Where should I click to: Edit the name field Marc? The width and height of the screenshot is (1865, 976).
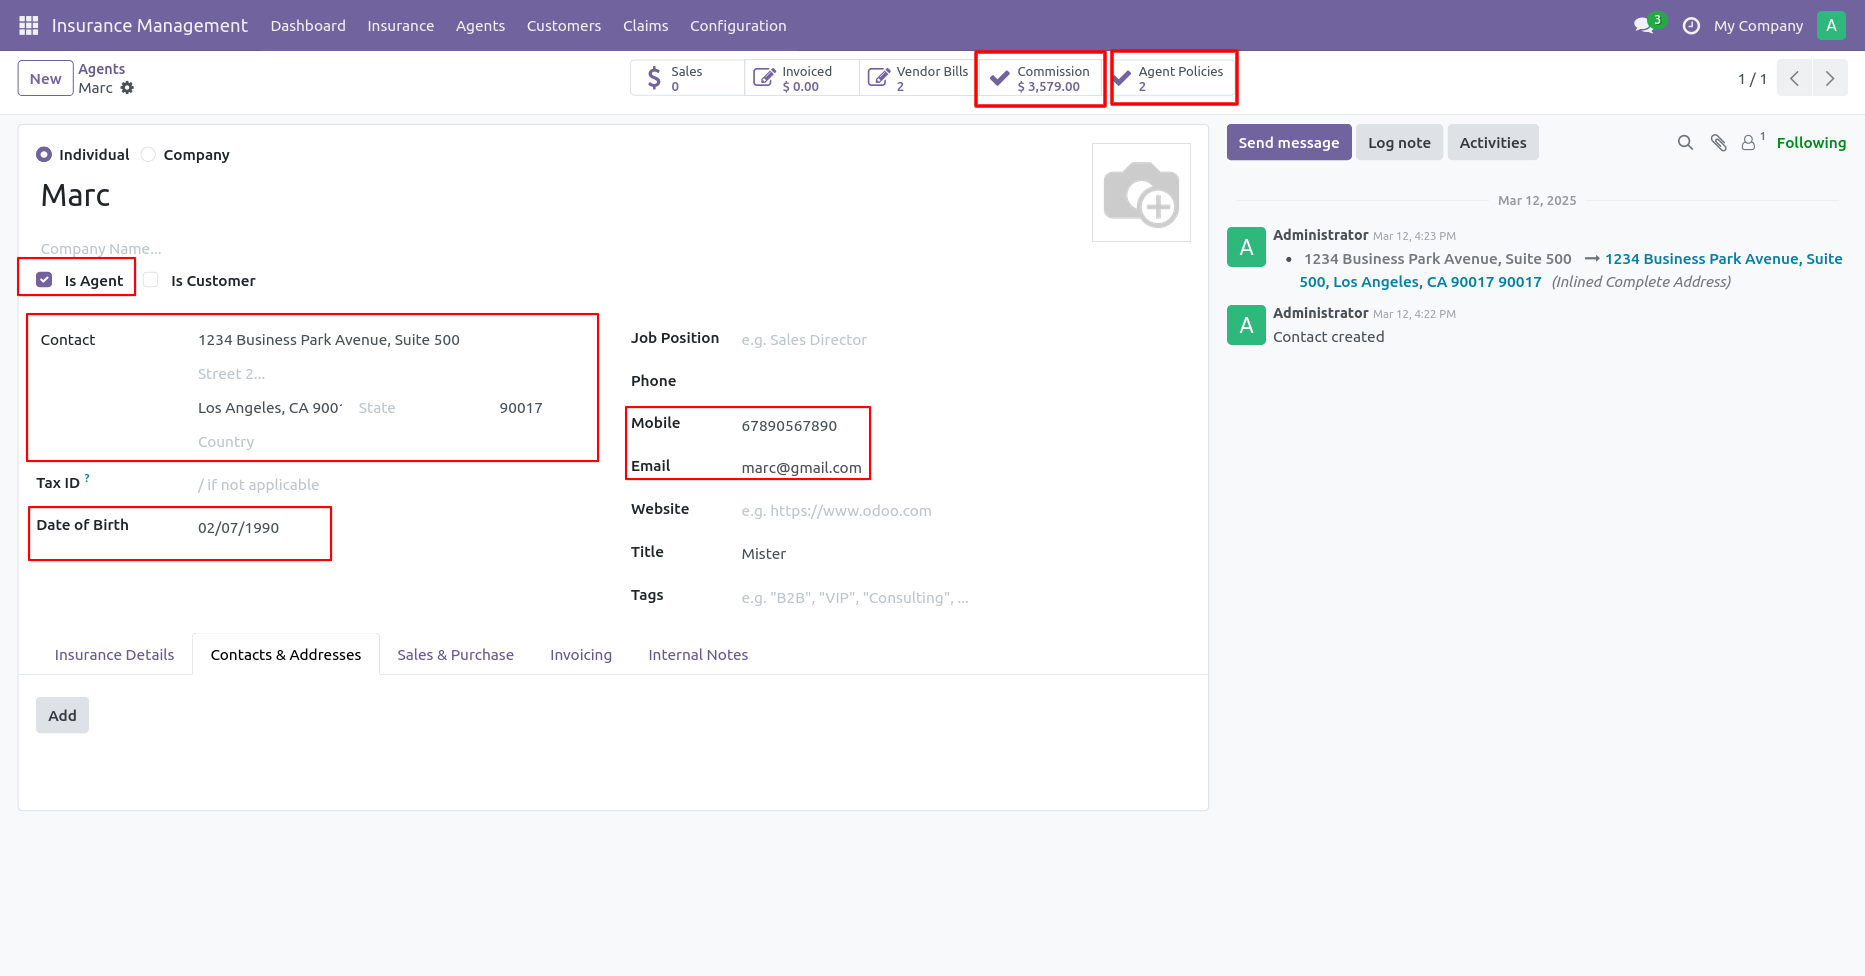[560, 195]
